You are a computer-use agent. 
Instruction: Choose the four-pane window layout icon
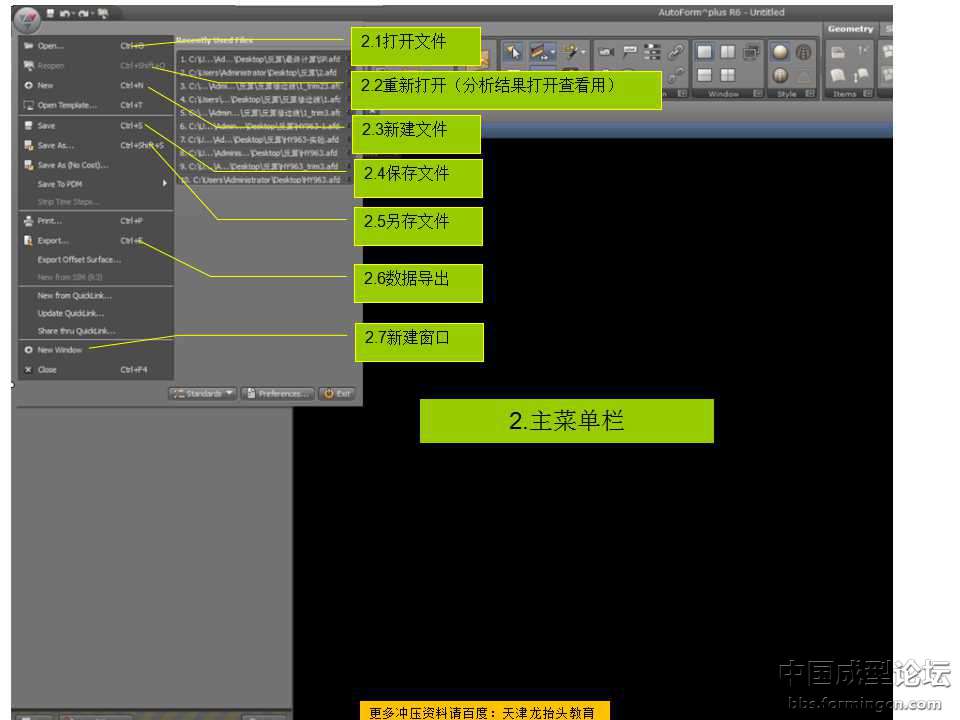coord(728,75)
